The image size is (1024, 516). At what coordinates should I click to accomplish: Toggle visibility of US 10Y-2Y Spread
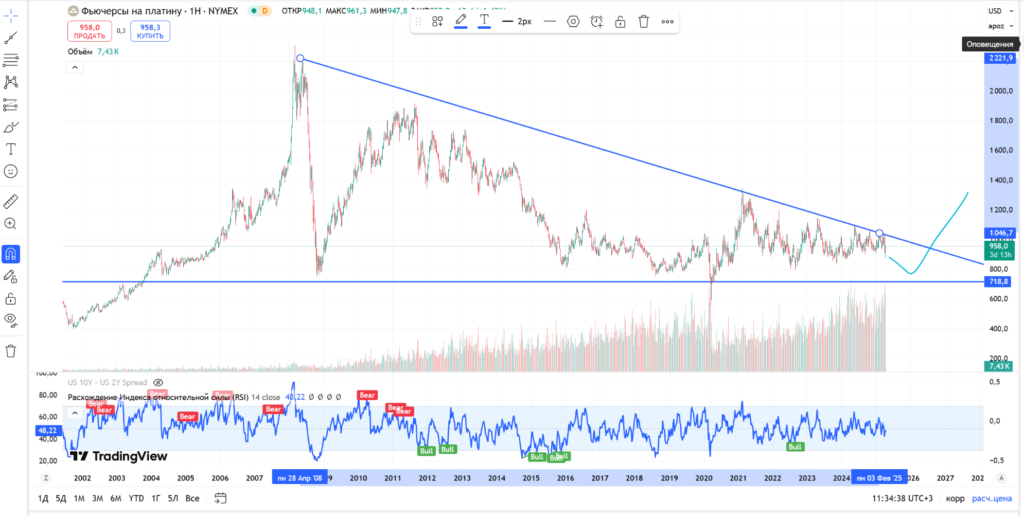(x=157, y=383)
